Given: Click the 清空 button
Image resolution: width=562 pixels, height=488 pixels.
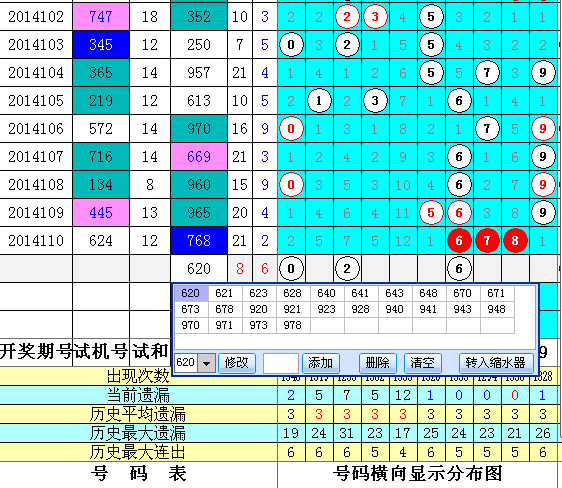Looking at the screenshot, I should pos(422,363).
